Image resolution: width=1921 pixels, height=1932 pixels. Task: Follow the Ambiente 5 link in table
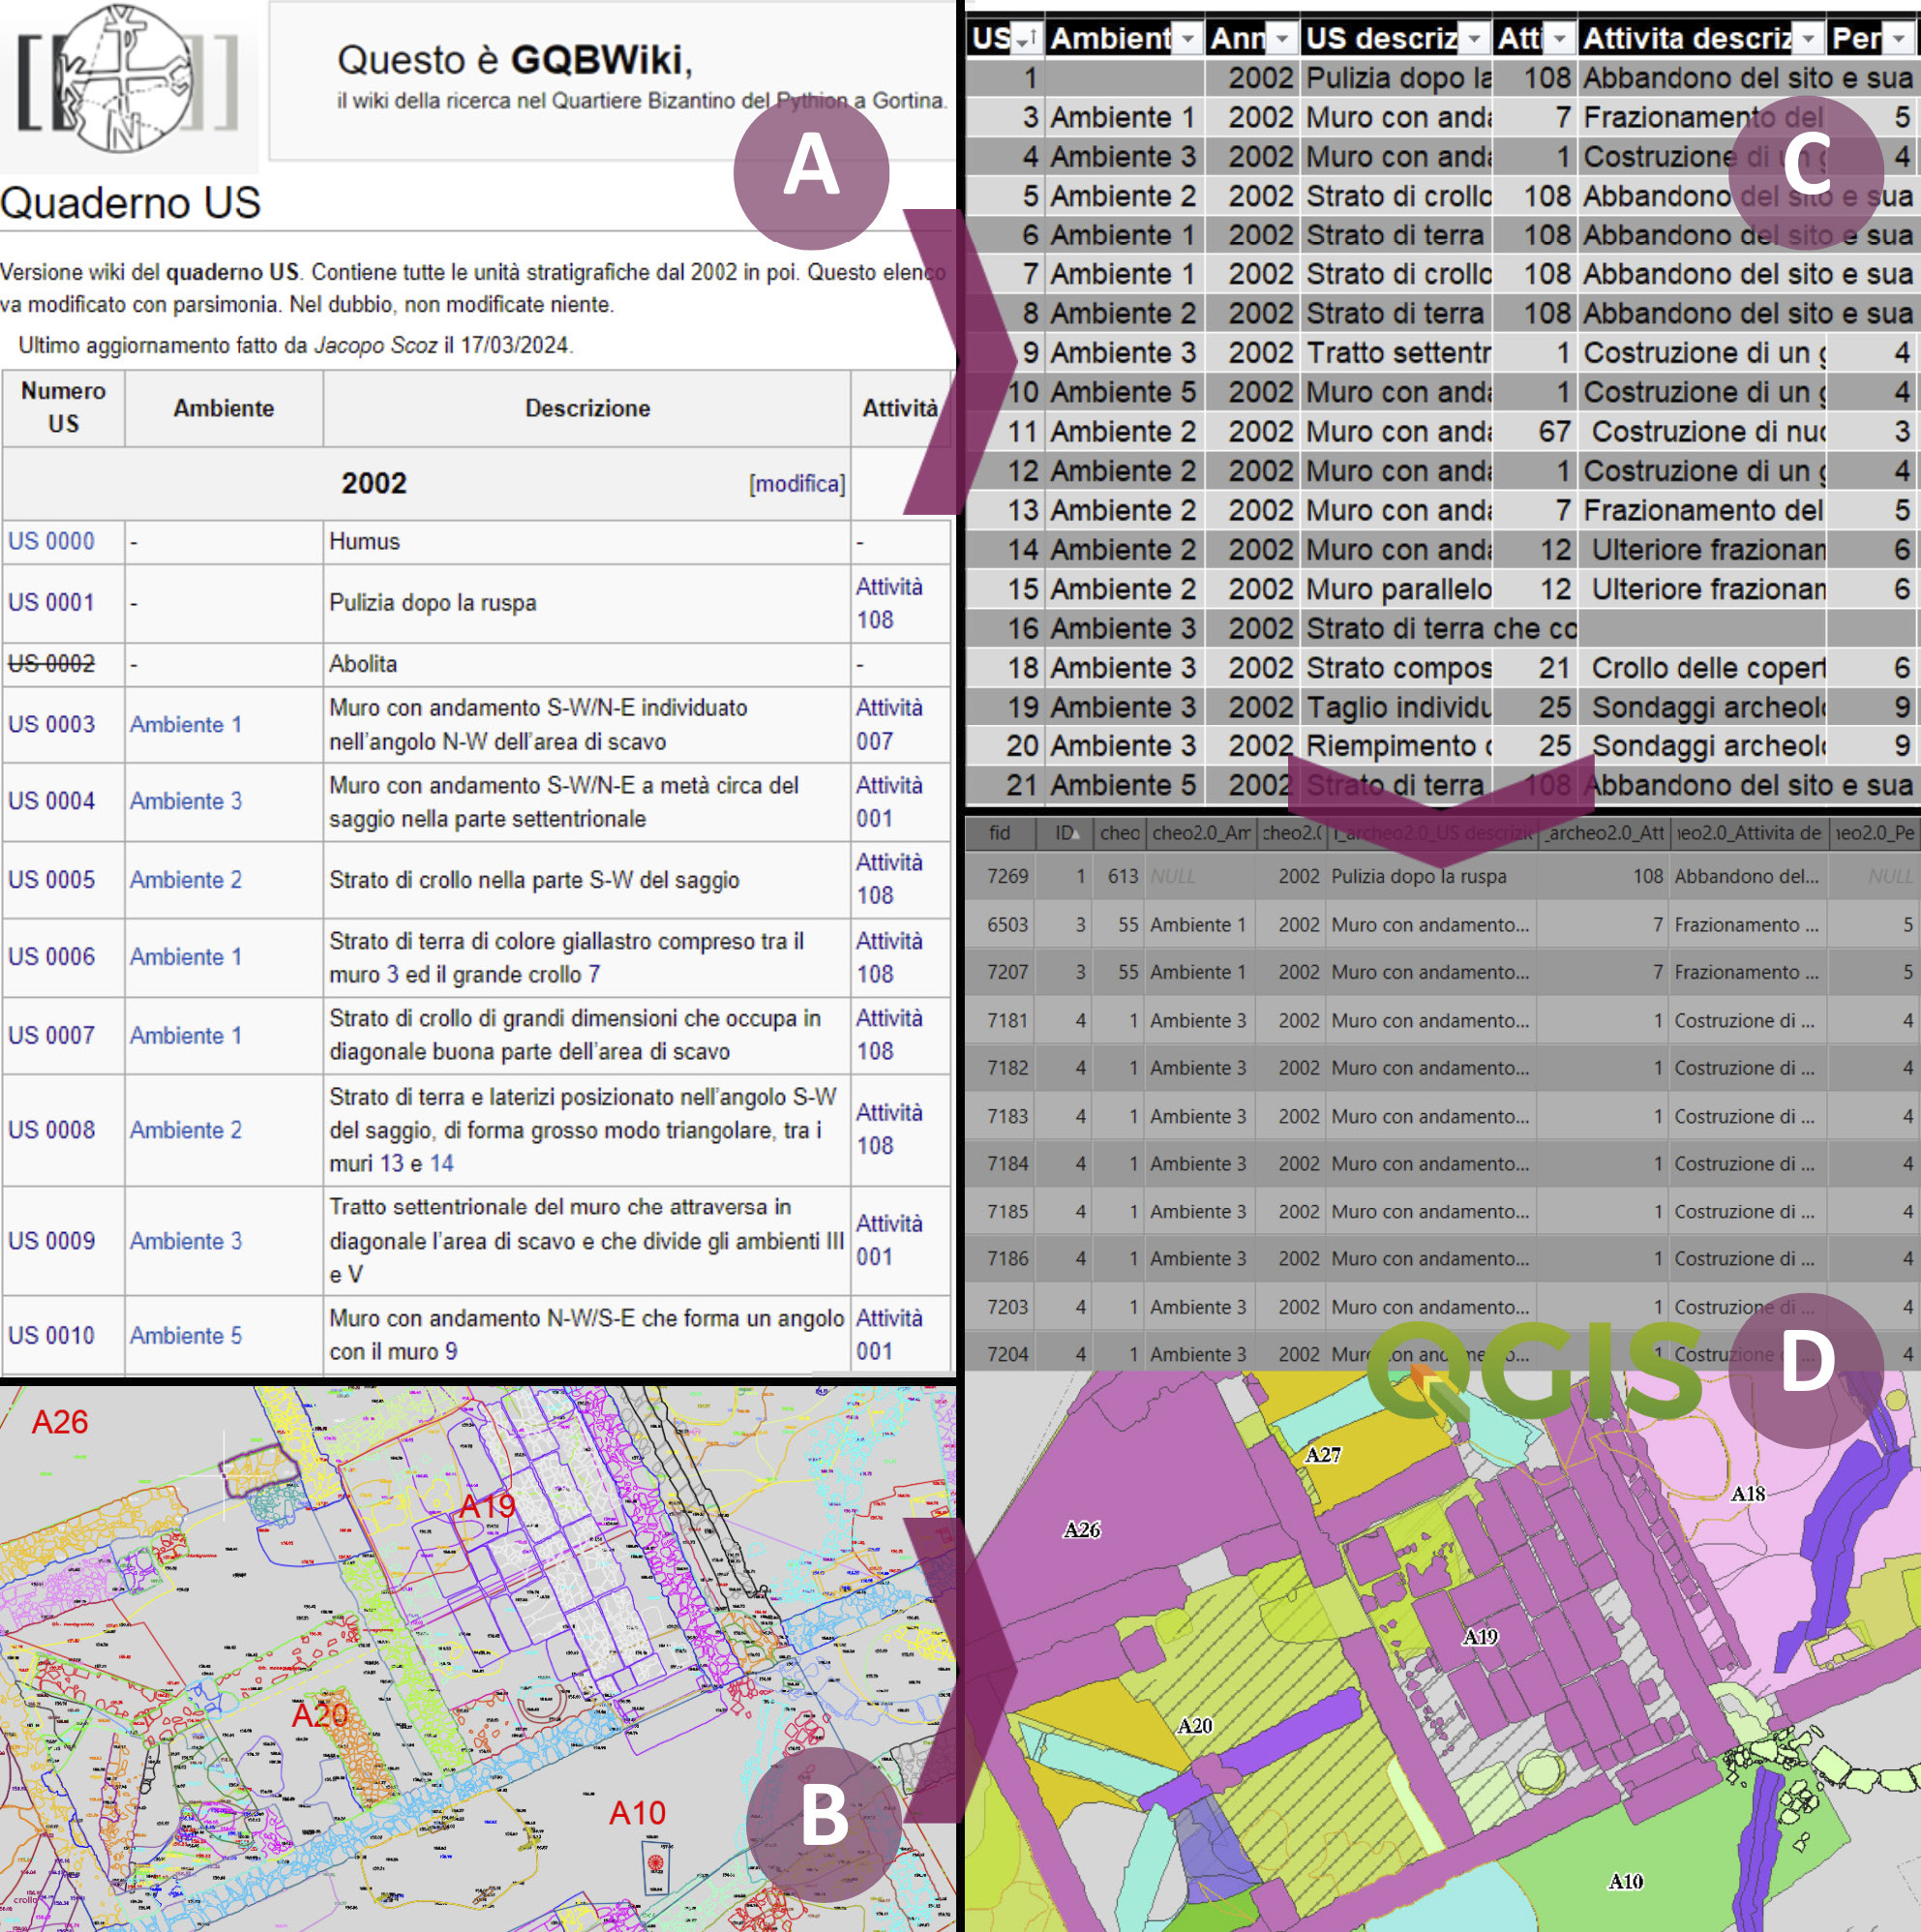tap(186, 1335)
